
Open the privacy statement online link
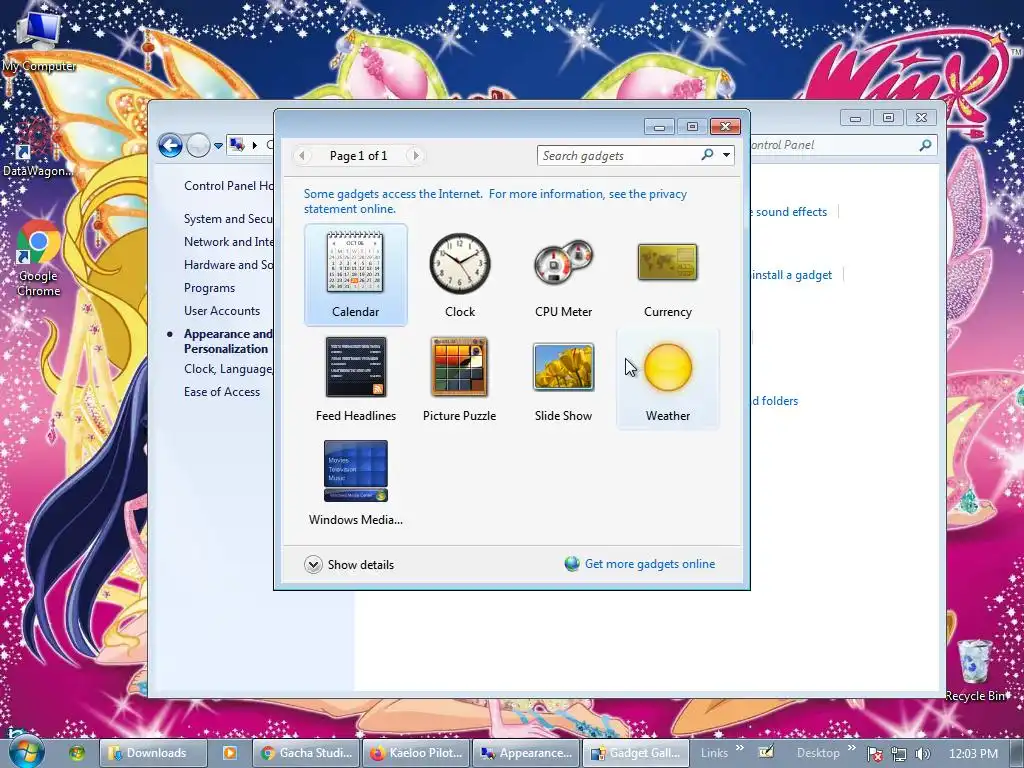coord(495,201)
